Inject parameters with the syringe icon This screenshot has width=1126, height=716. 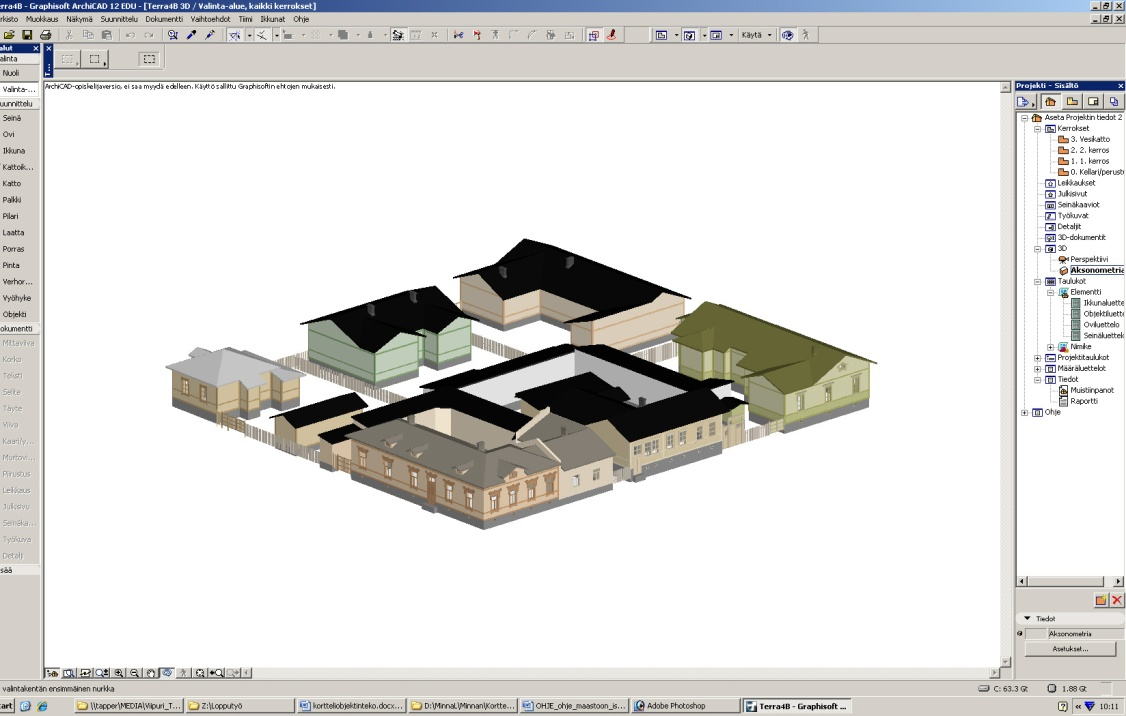[x=210, y=34]
